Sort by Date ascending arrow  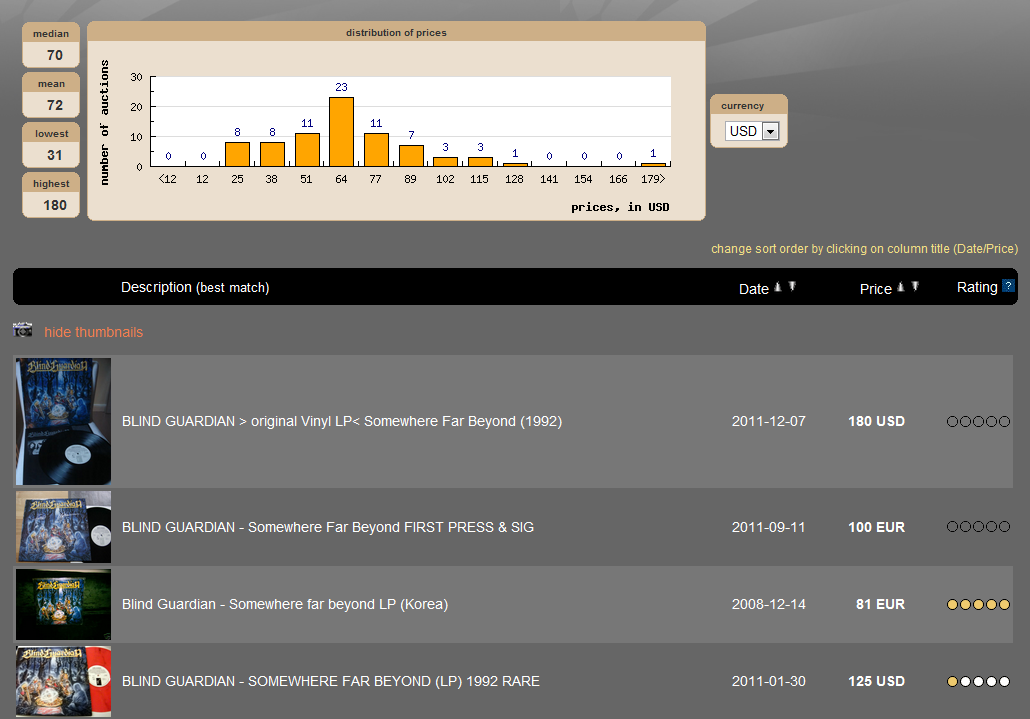(x=778, y=287)
